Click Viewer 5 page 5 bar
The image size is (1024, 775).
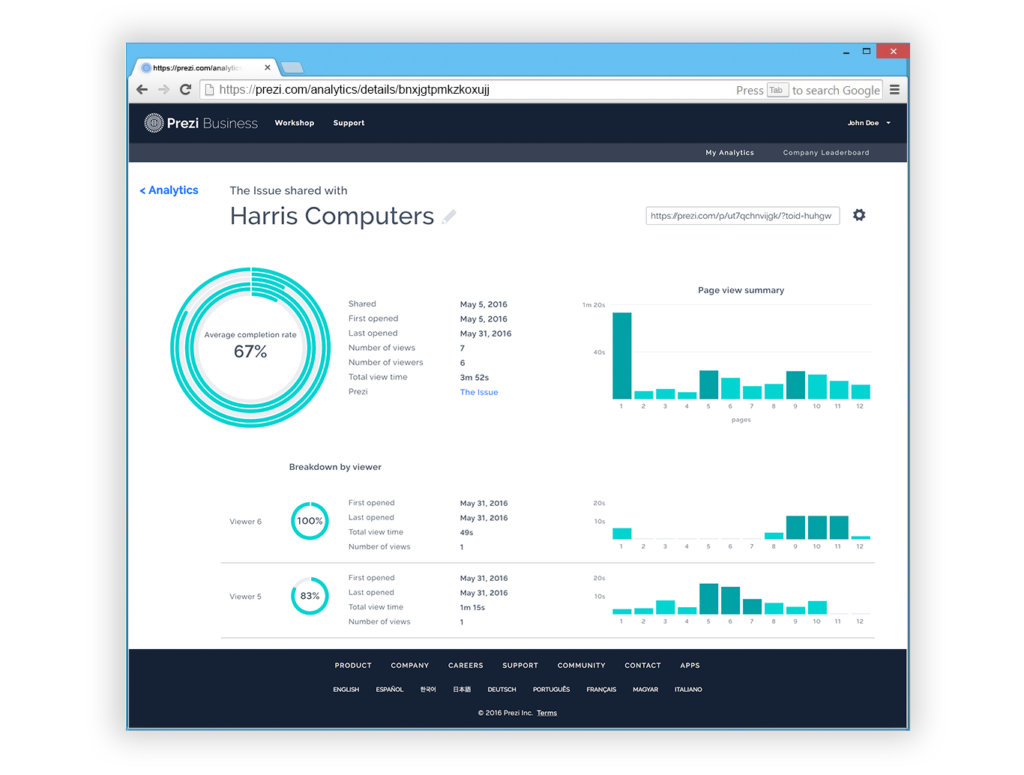[709, 599]
